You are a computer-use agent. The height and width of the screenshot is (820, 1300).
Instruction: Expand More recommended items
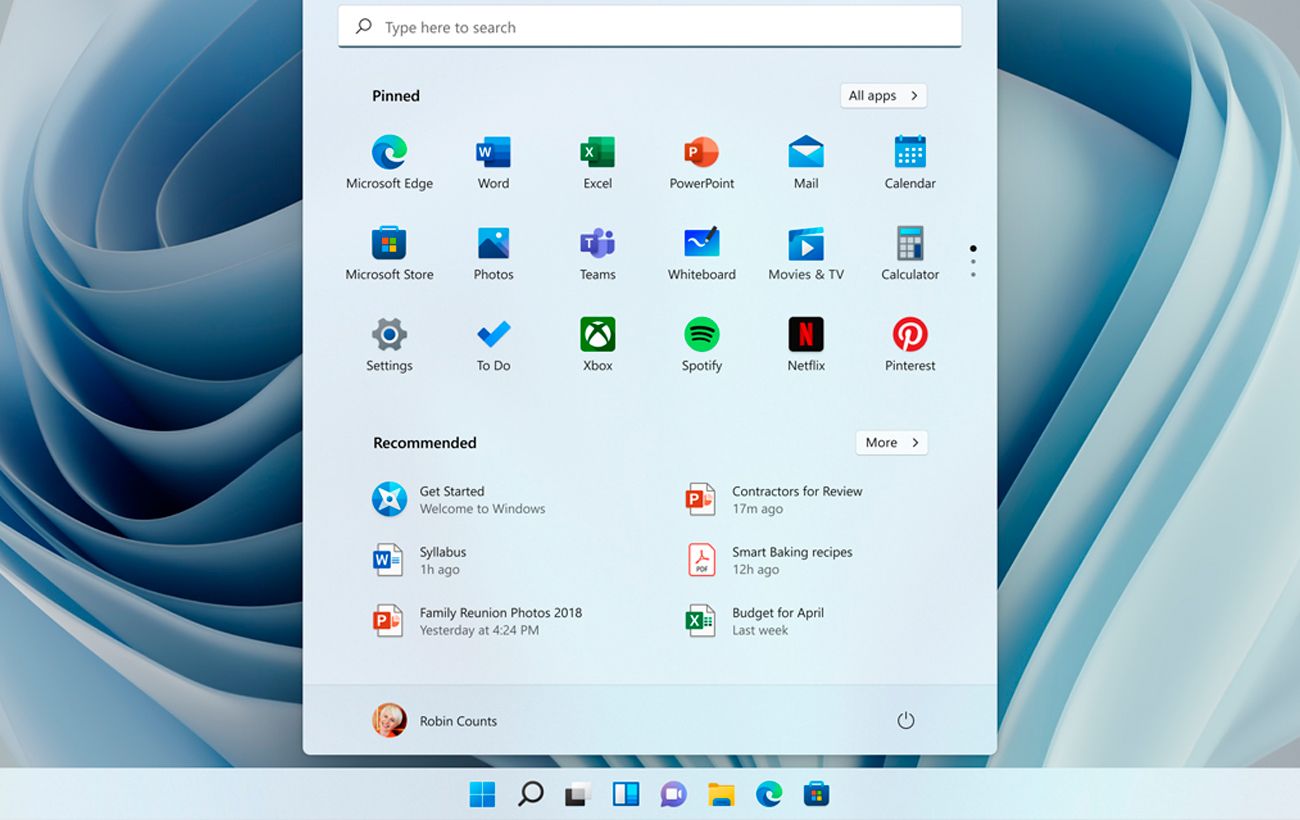(891, 443)
